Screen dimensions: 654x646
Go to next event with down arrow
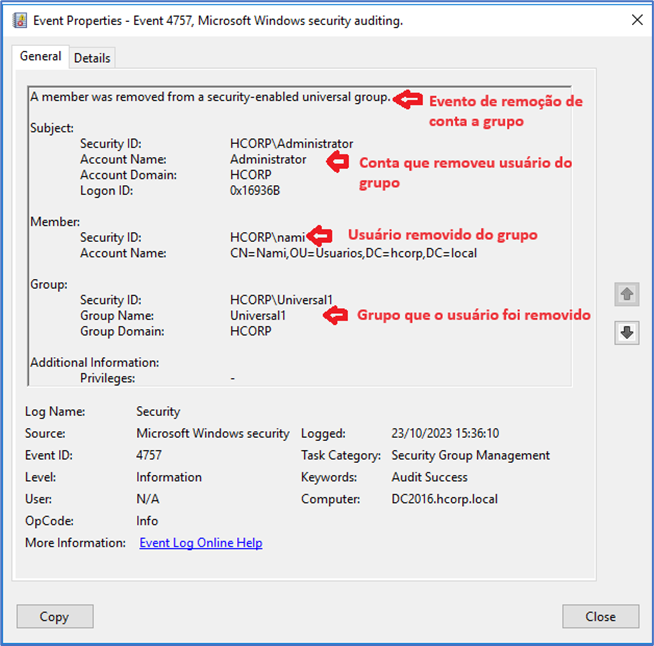[x=627, y=333]
